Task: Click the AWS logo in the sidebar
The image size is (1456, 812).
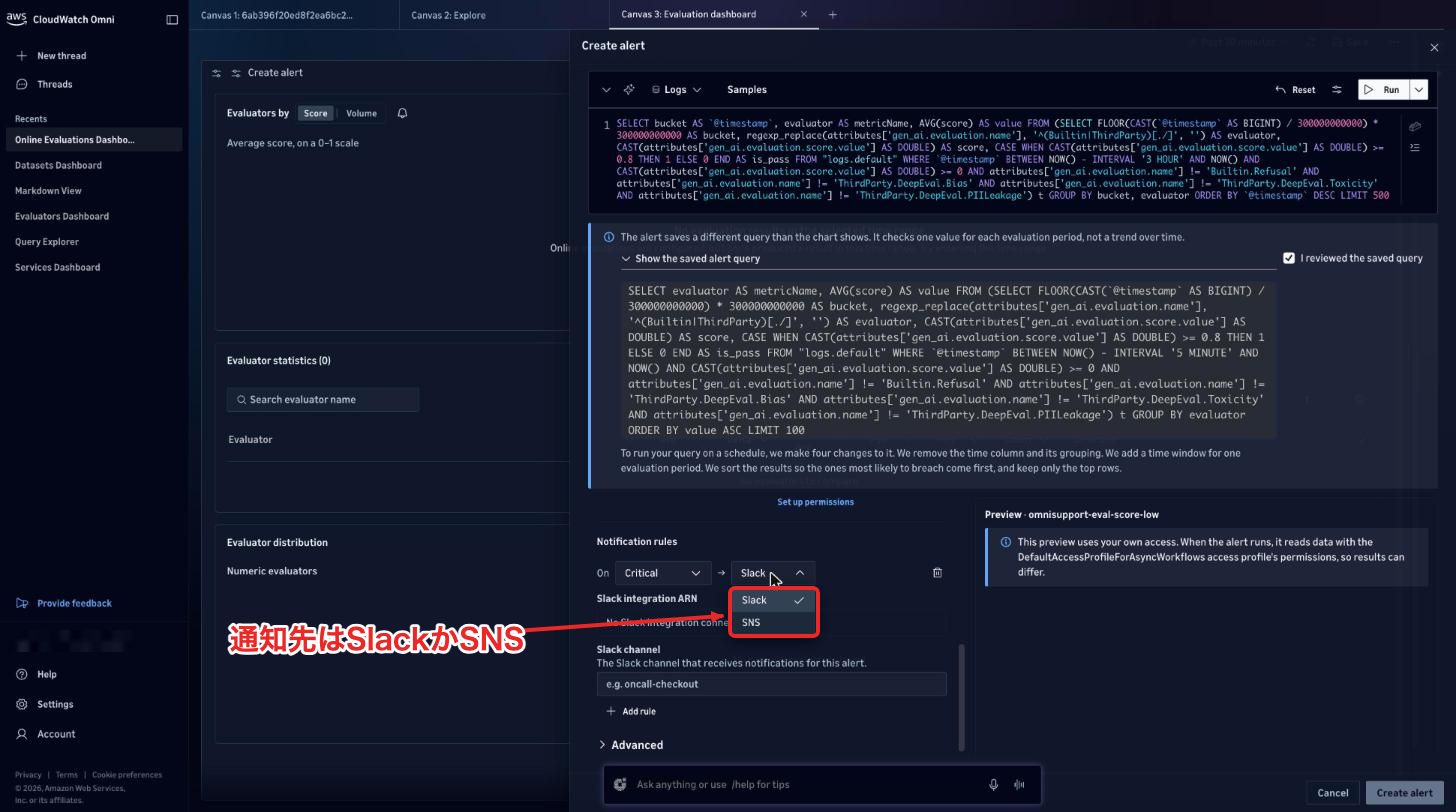Action: [x=17, y=19]
